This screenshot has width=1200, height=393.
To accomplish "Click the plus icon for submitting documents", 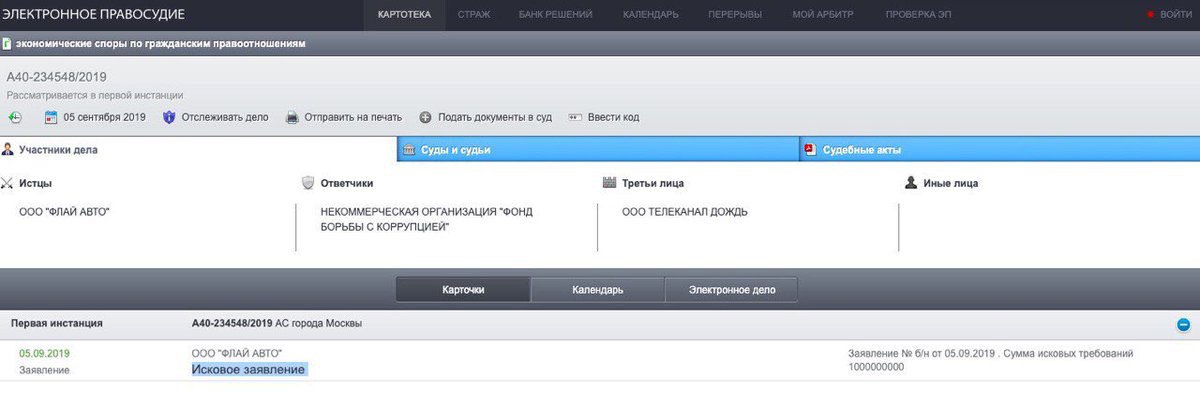I will 425,117.
